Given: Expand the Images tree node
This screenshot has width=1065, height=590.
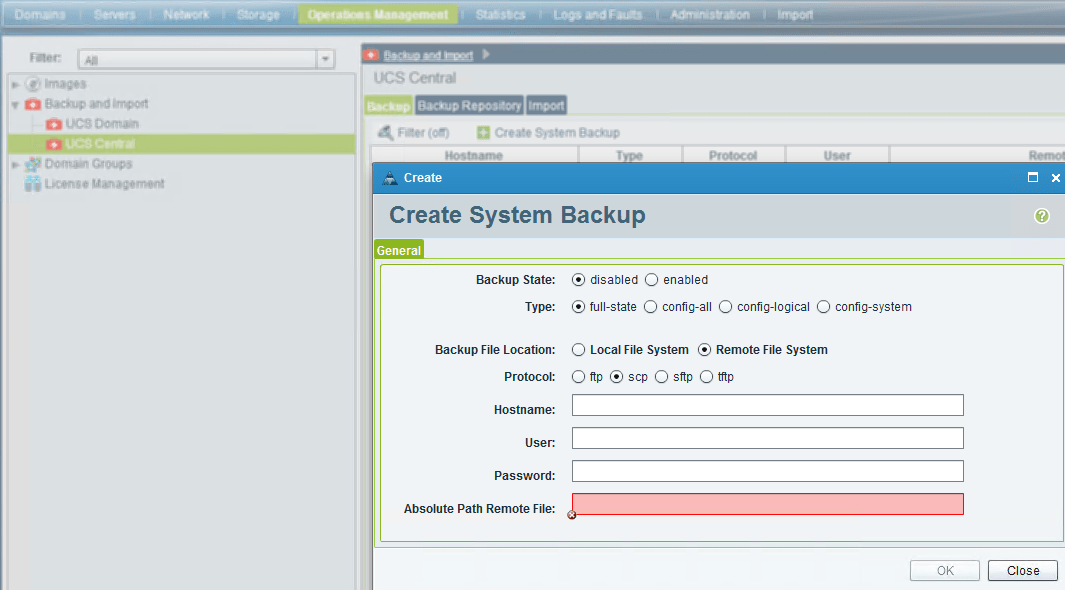Looking at the screenshot, I should pos(15,85).
